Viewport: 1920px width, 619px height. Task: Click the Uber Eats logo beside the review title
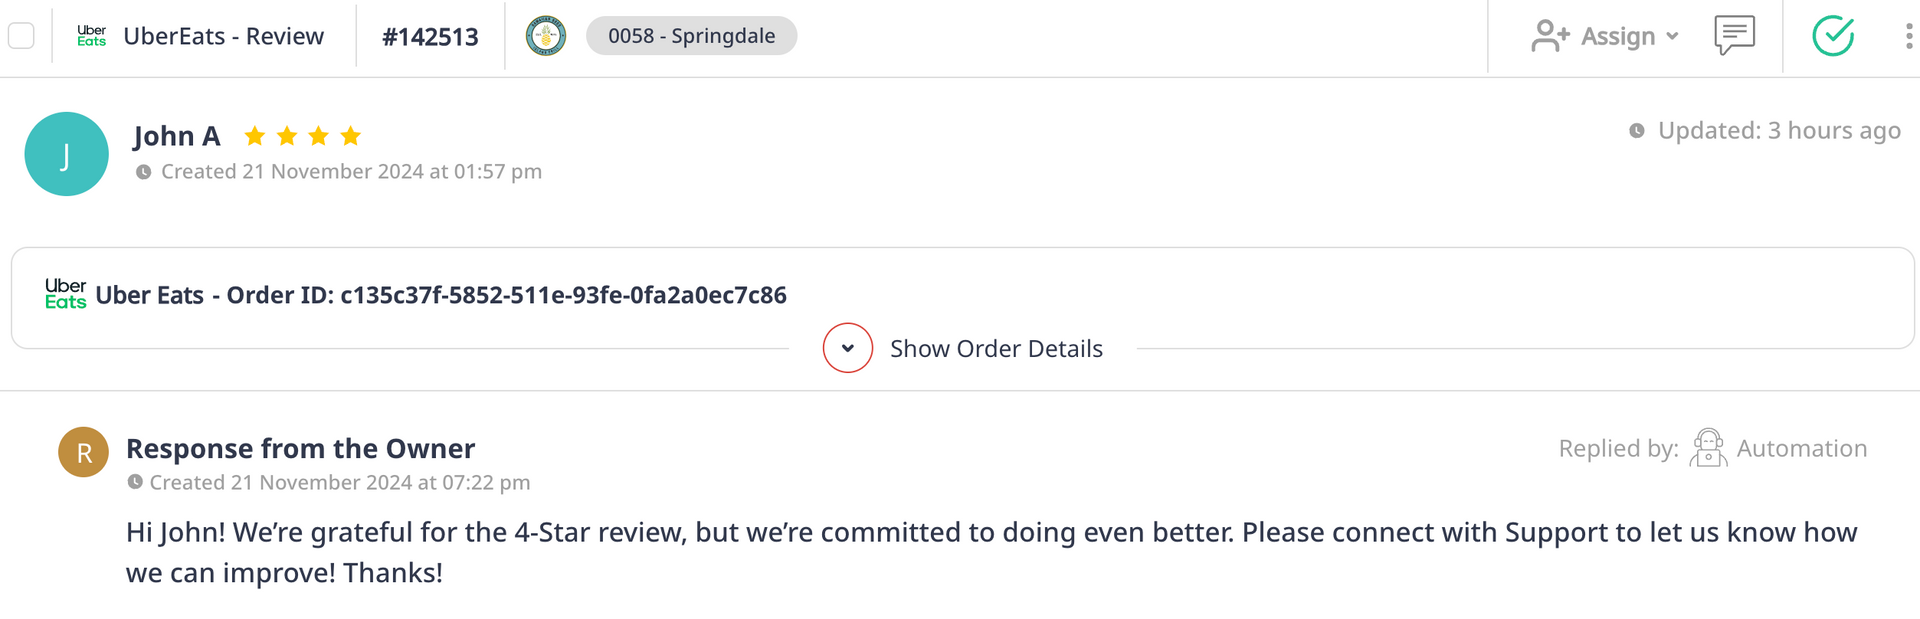click(x=92, y=36)
